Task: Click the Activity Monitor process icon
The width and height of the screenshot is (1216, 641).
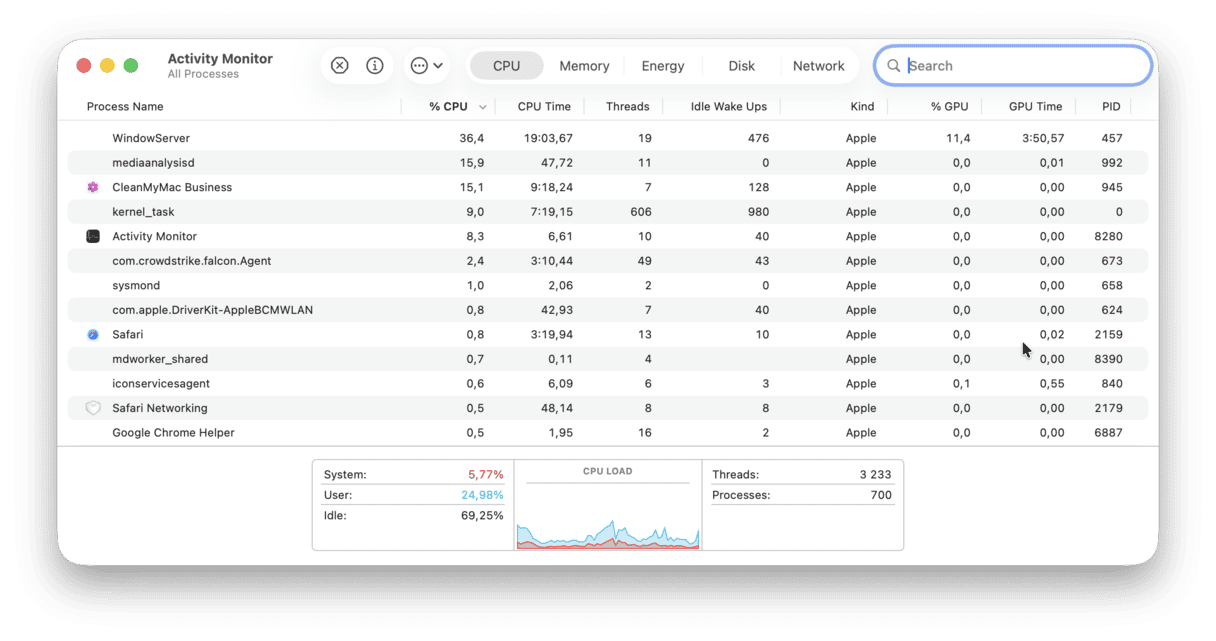Action: [x=93, y=236]
